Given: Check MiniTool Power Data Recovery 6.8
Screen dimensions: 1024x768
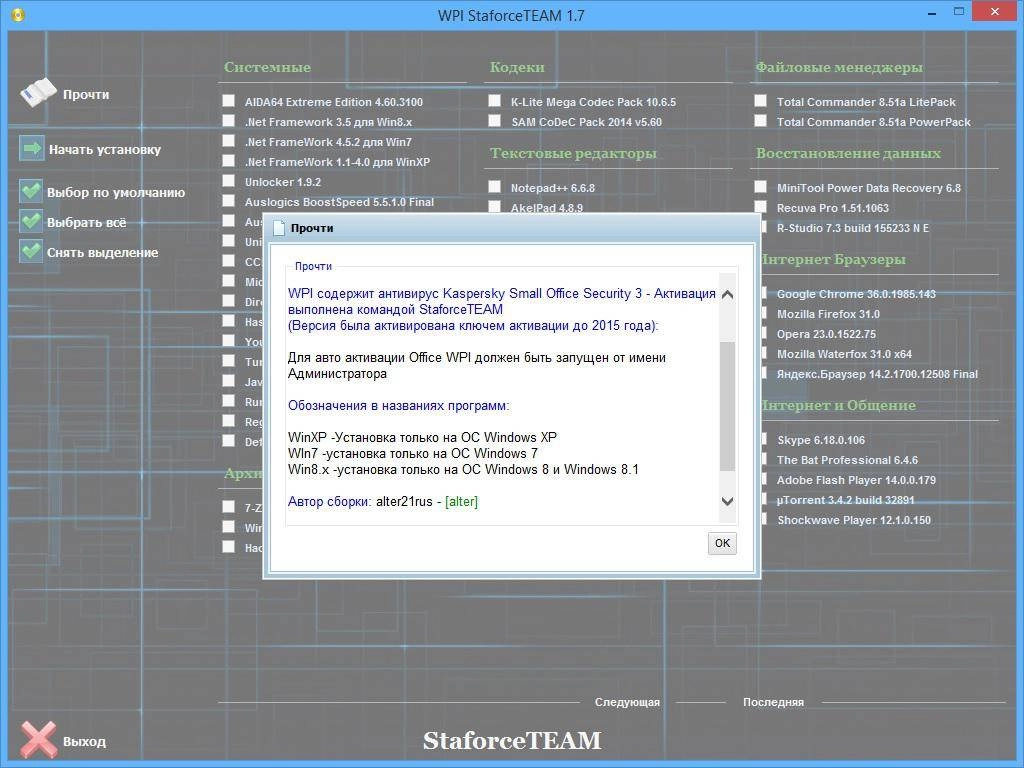Looking at the screenshot, I should [760, 187].
